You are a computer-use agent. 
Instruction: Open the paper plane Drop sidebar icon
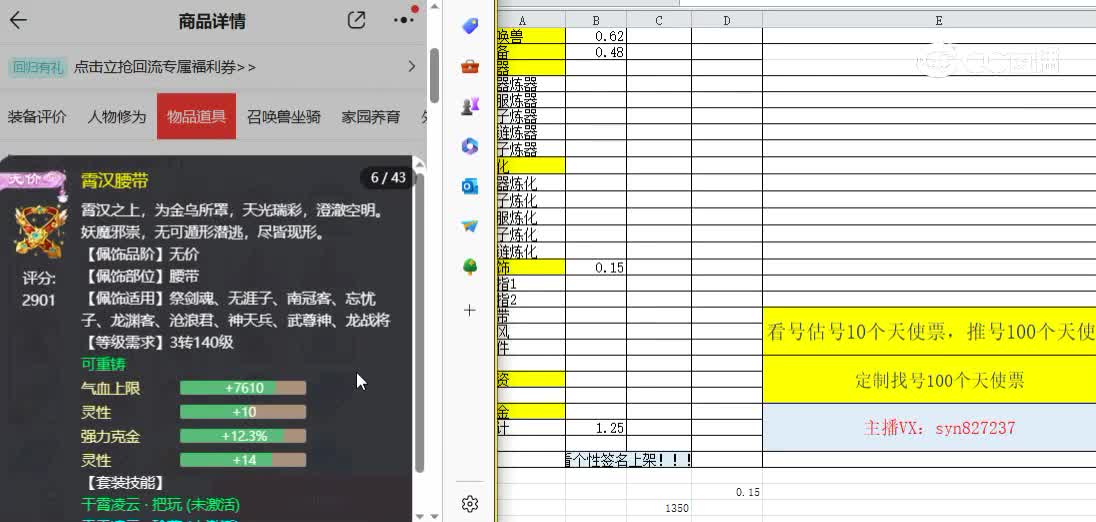tap(470, 226)
